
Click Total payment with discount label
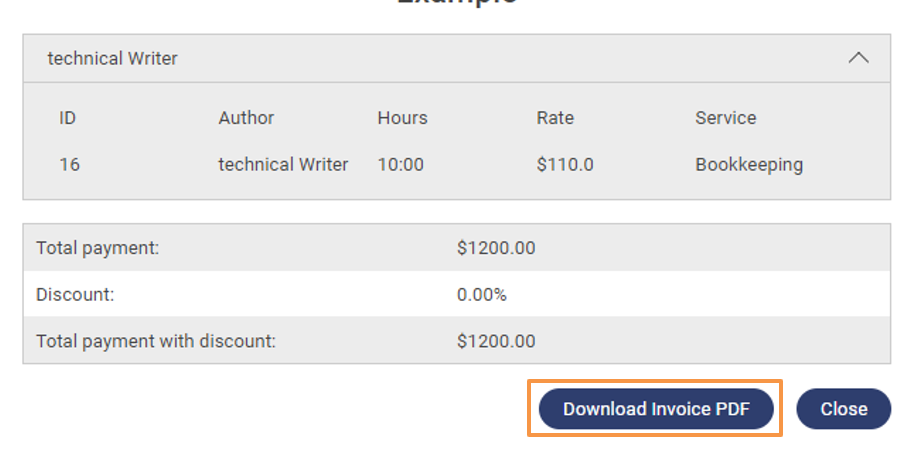[x=156, y=341]
